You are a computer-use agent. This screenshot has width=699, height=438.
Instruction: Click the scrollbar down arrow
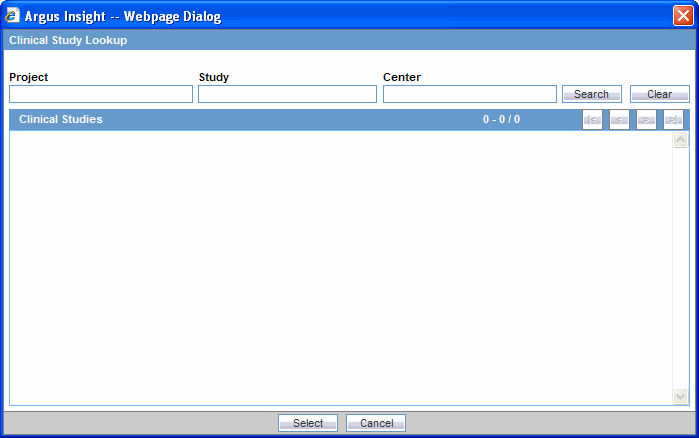coord(680,396)
